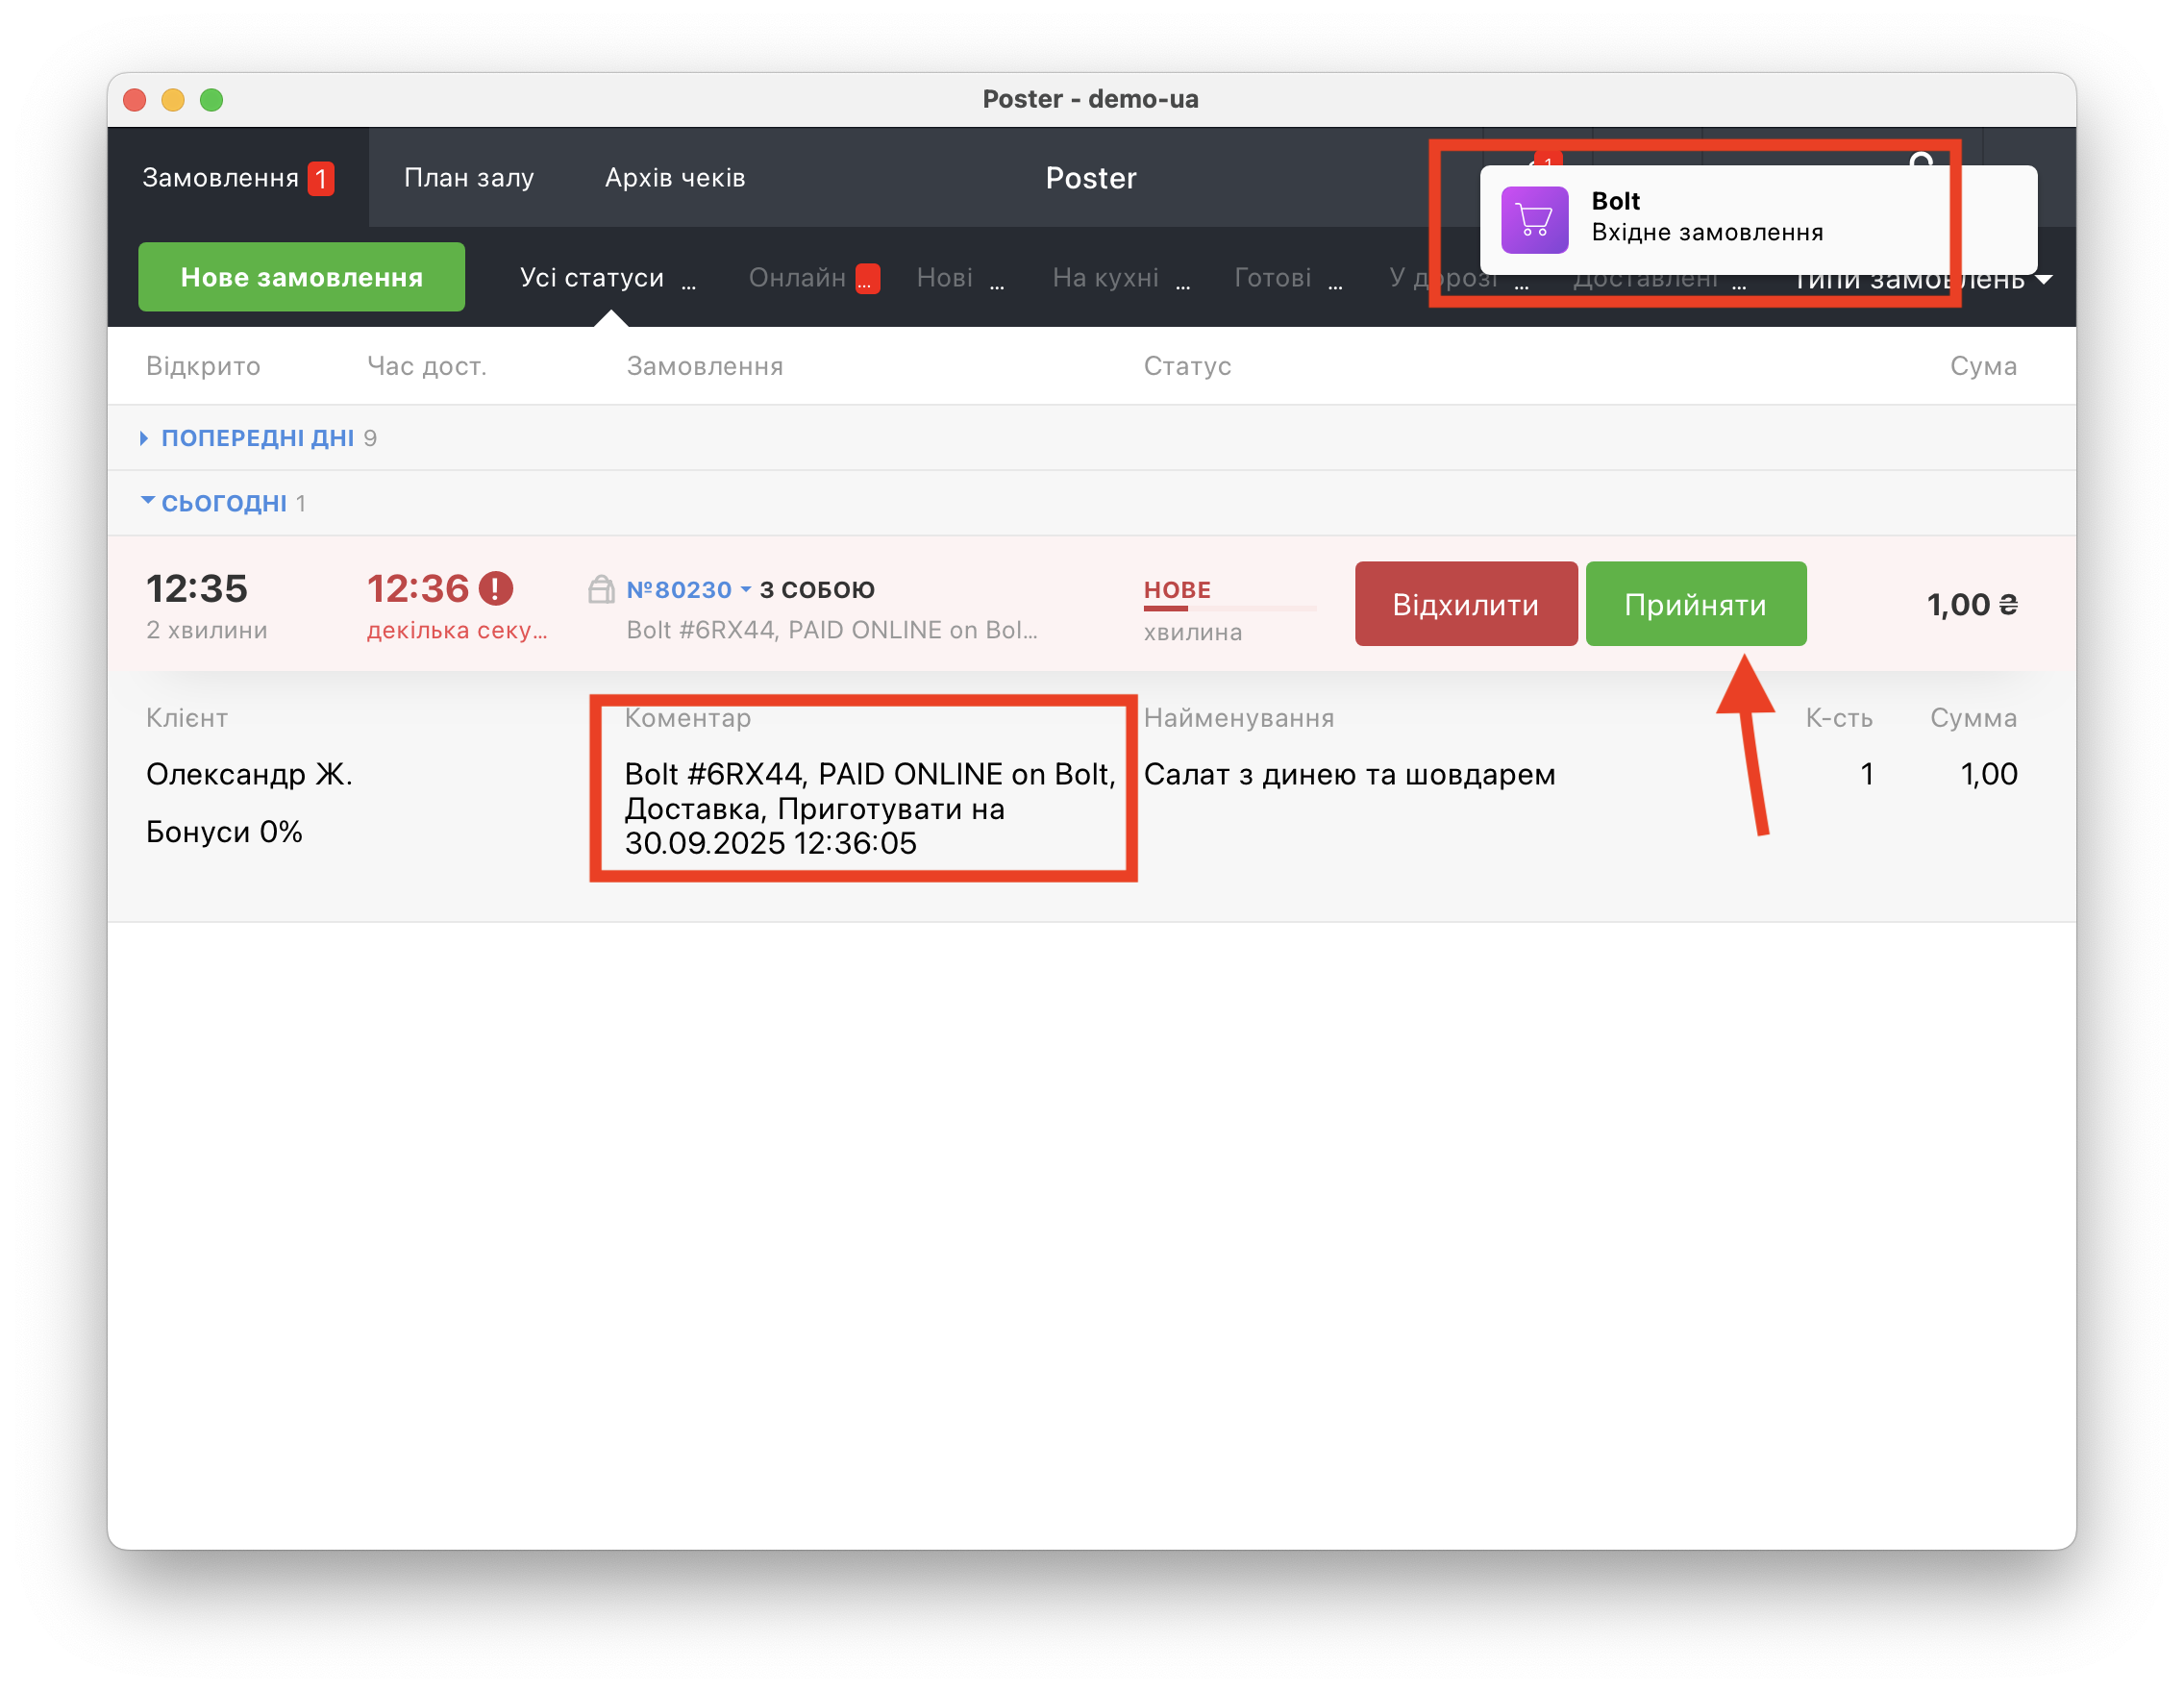Click the takeaway bag icon by order №80230
Image resolution: width=2184 pixels, height=1692 pixels.
[601, 589]
